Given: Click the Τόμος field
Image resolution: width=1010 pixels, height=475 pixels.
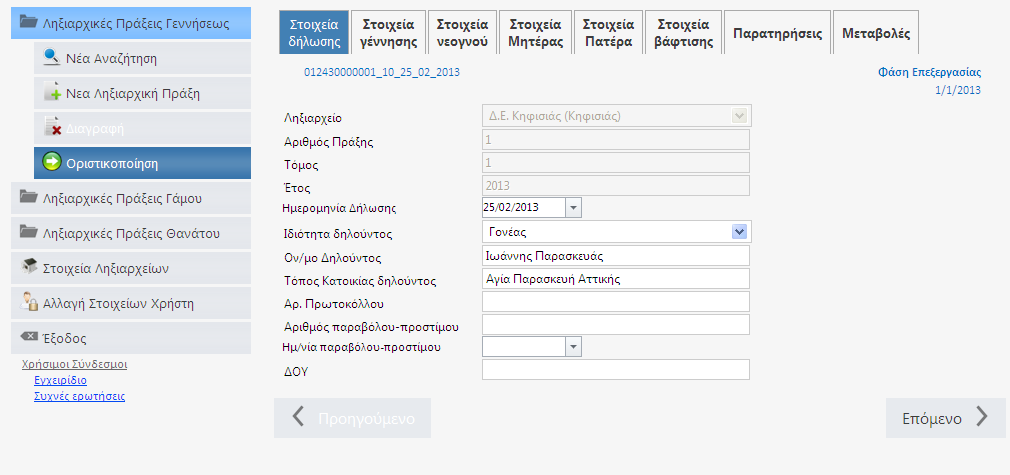Looking at the screenshot, I should point(616,162).
